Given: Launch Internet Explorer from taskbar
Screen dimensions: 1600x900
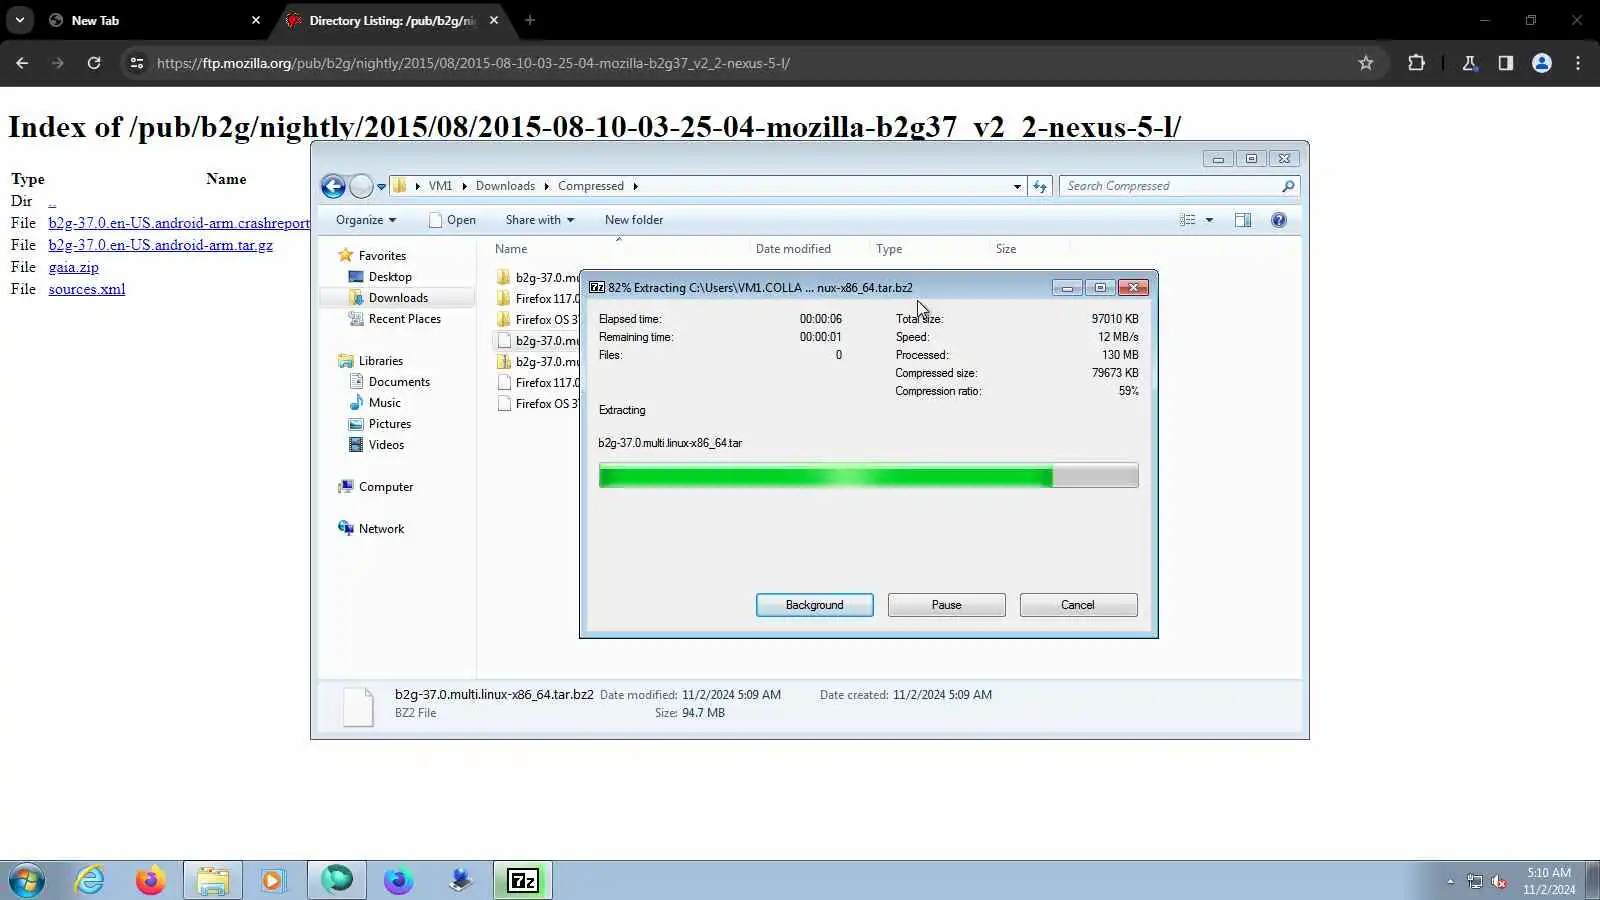Looking at the screenshot, I should [90, 881].
